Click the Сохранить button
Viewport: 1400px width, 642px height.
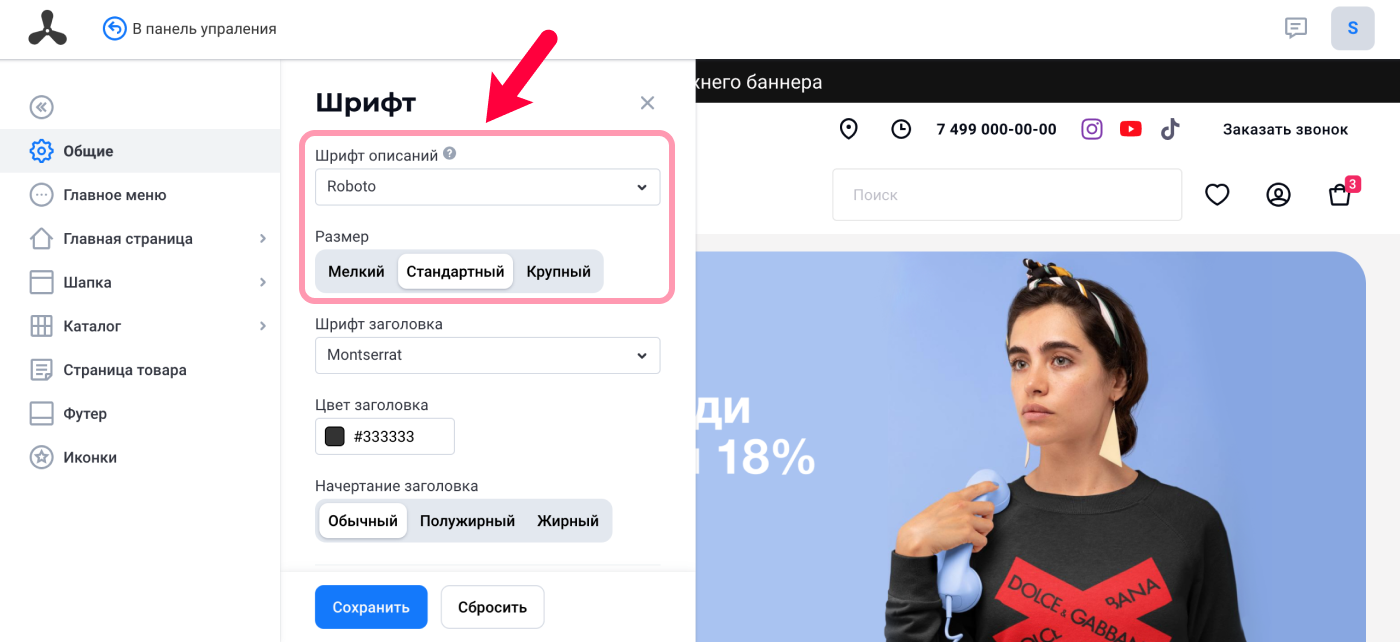pos(371,607)
